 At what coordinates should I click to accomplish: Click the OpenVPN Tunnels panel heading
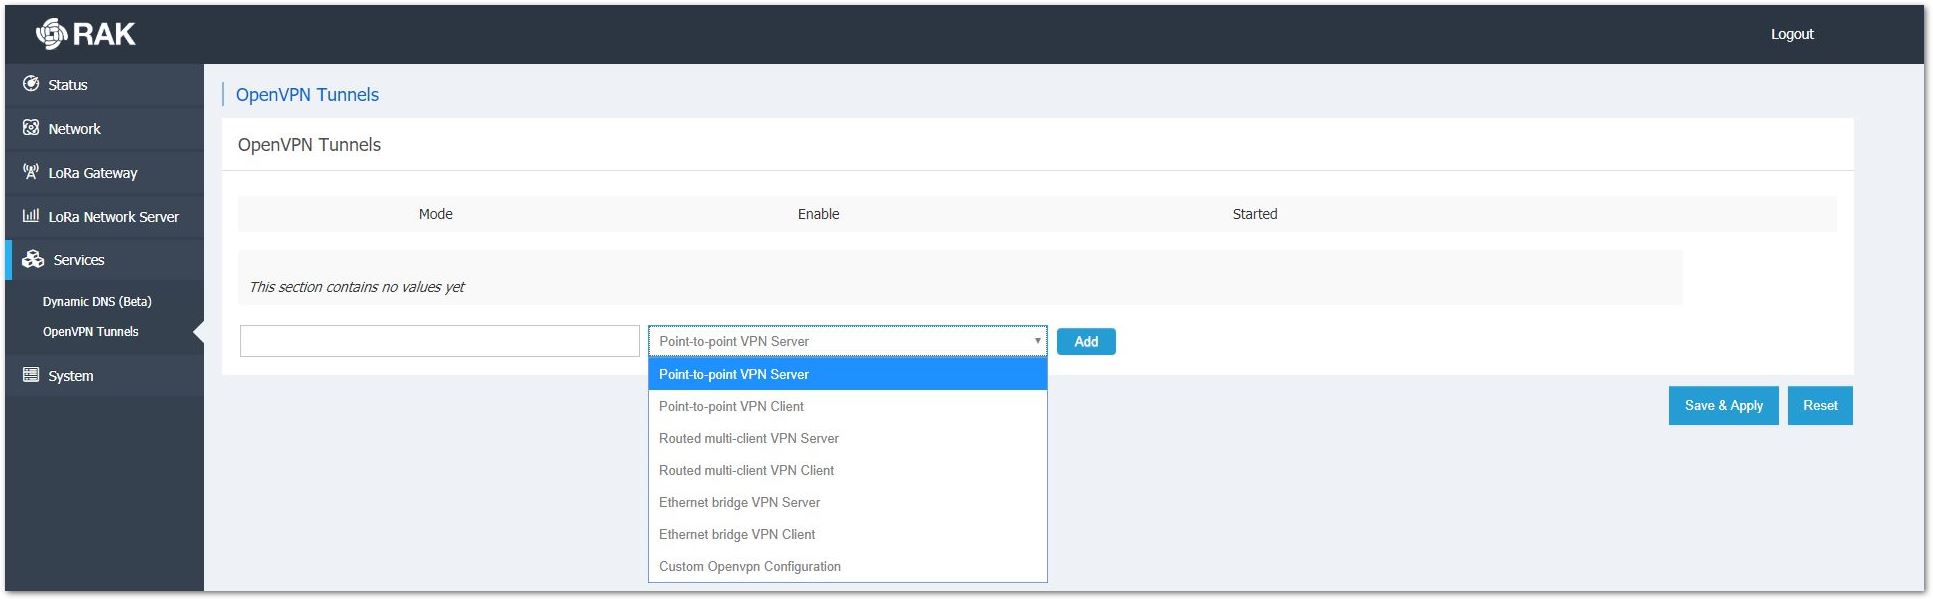click(x=309, y=145)
